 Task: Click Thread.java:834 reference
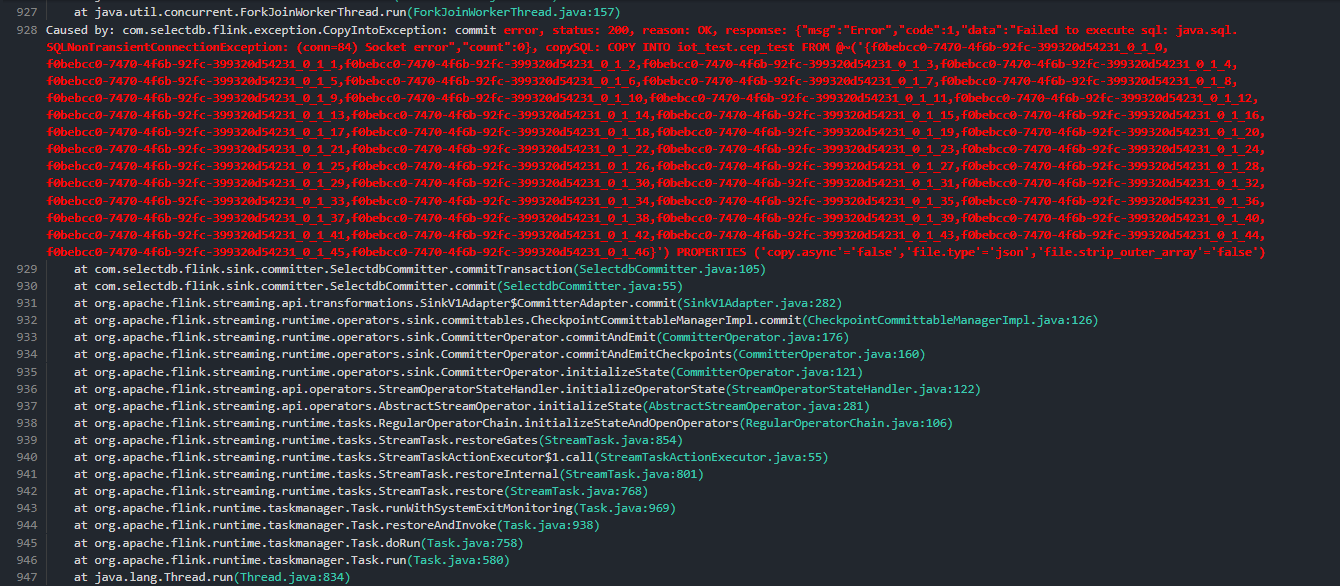(293, 577)
